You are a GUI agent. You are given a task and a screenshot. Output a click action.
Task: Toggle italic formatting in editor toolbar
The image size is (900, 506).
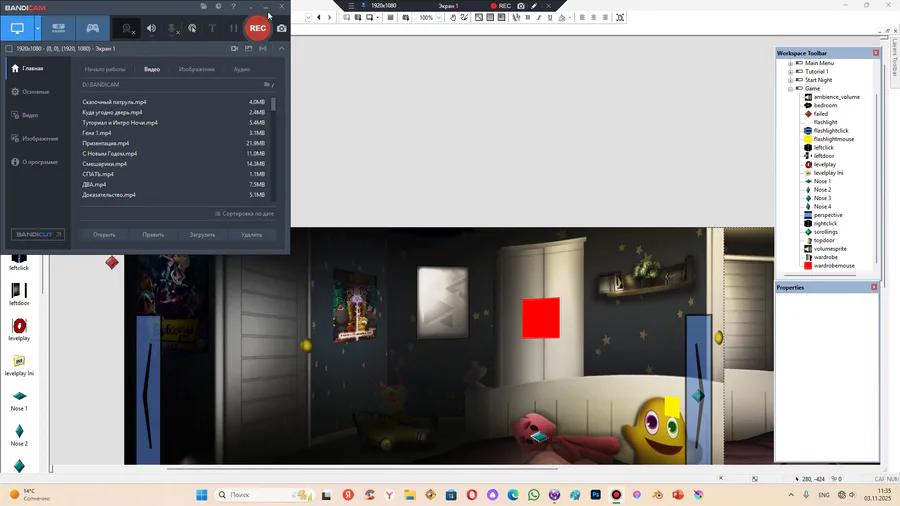pos(539,18)
